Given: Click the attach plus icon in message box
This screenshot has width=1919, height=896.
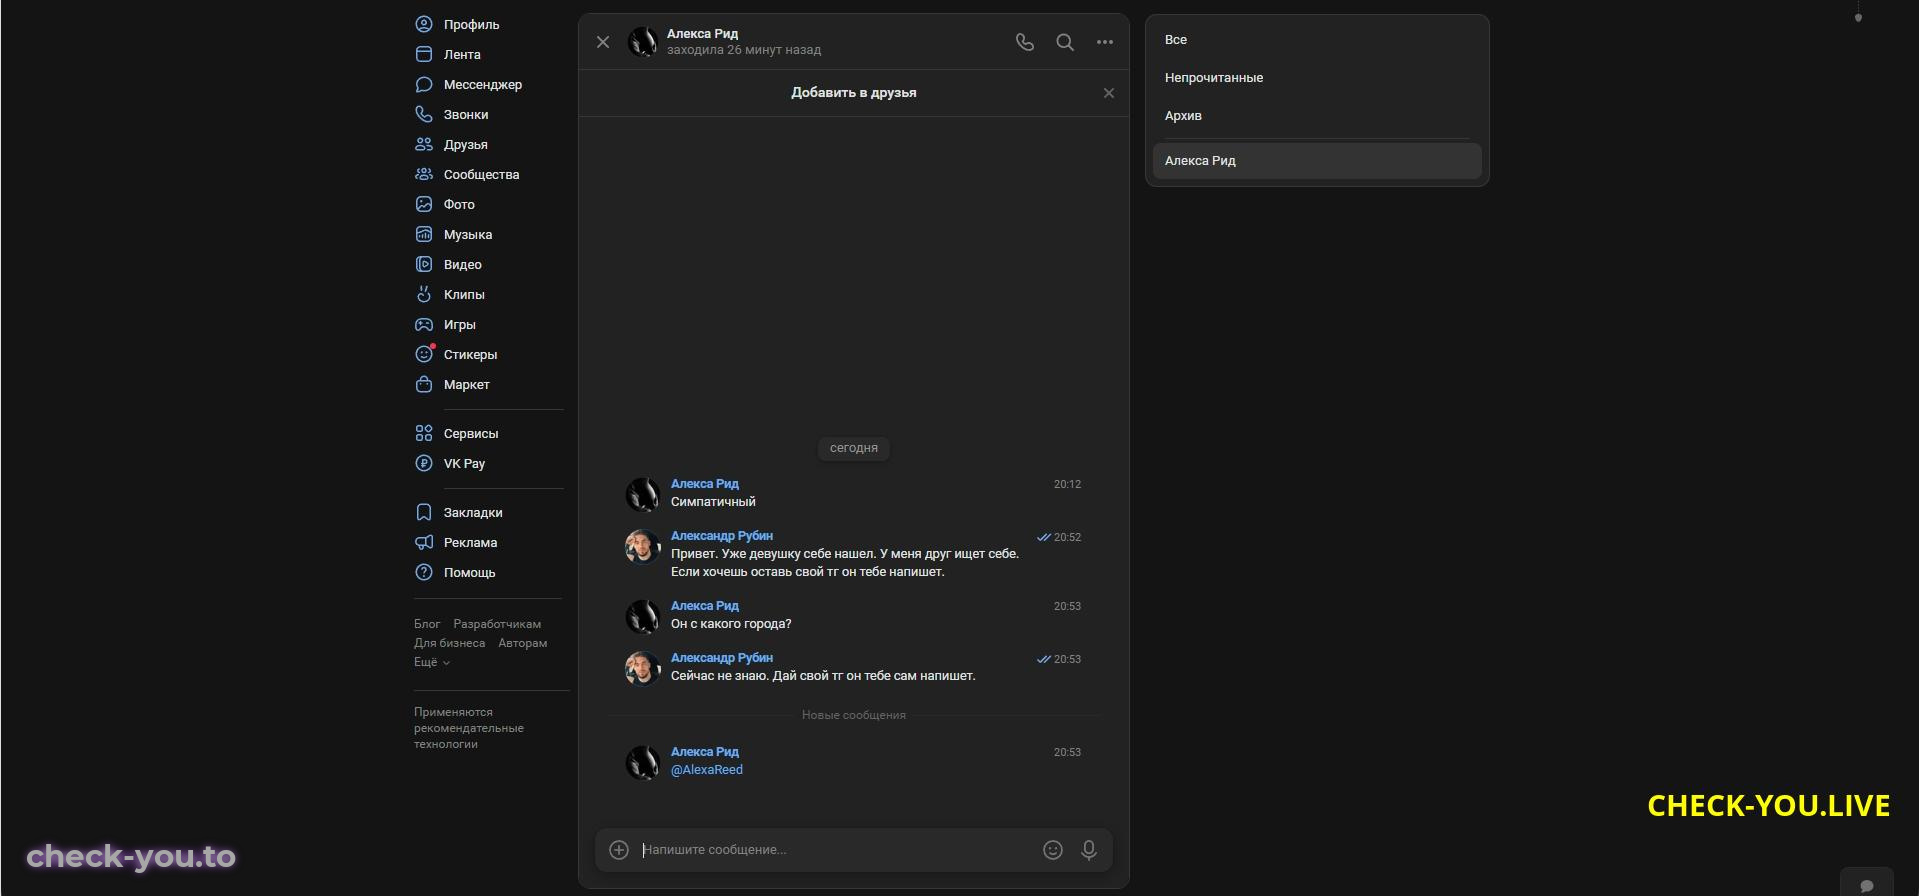Looking at the screenshot, I should tap(619, 850).
